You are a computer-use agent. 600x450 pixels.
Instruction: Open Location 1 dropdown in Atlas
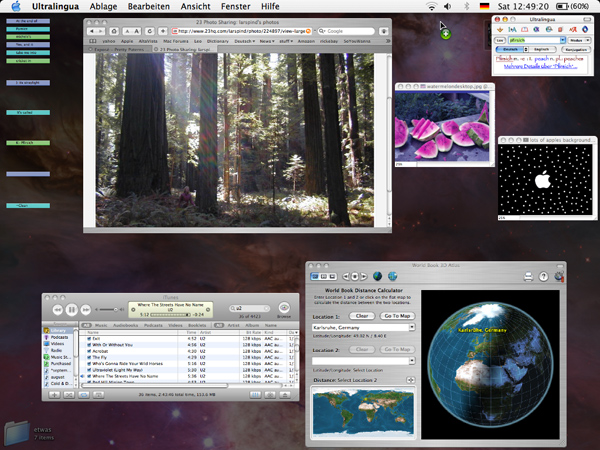pos(412,328)
